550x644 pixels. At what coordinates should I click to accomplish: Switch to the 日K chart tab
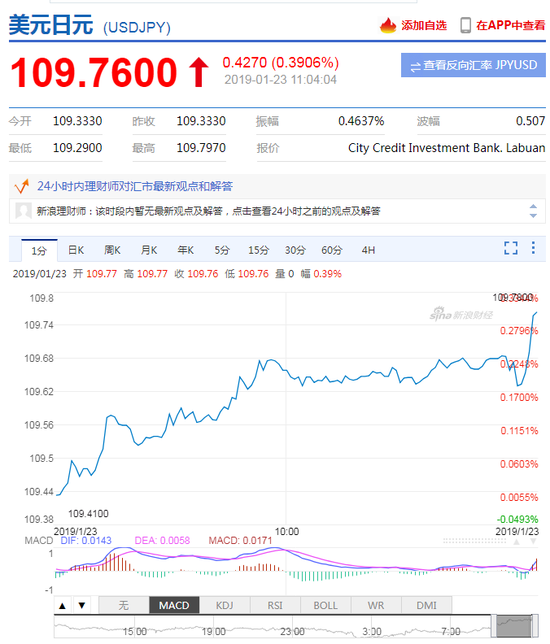76,250
